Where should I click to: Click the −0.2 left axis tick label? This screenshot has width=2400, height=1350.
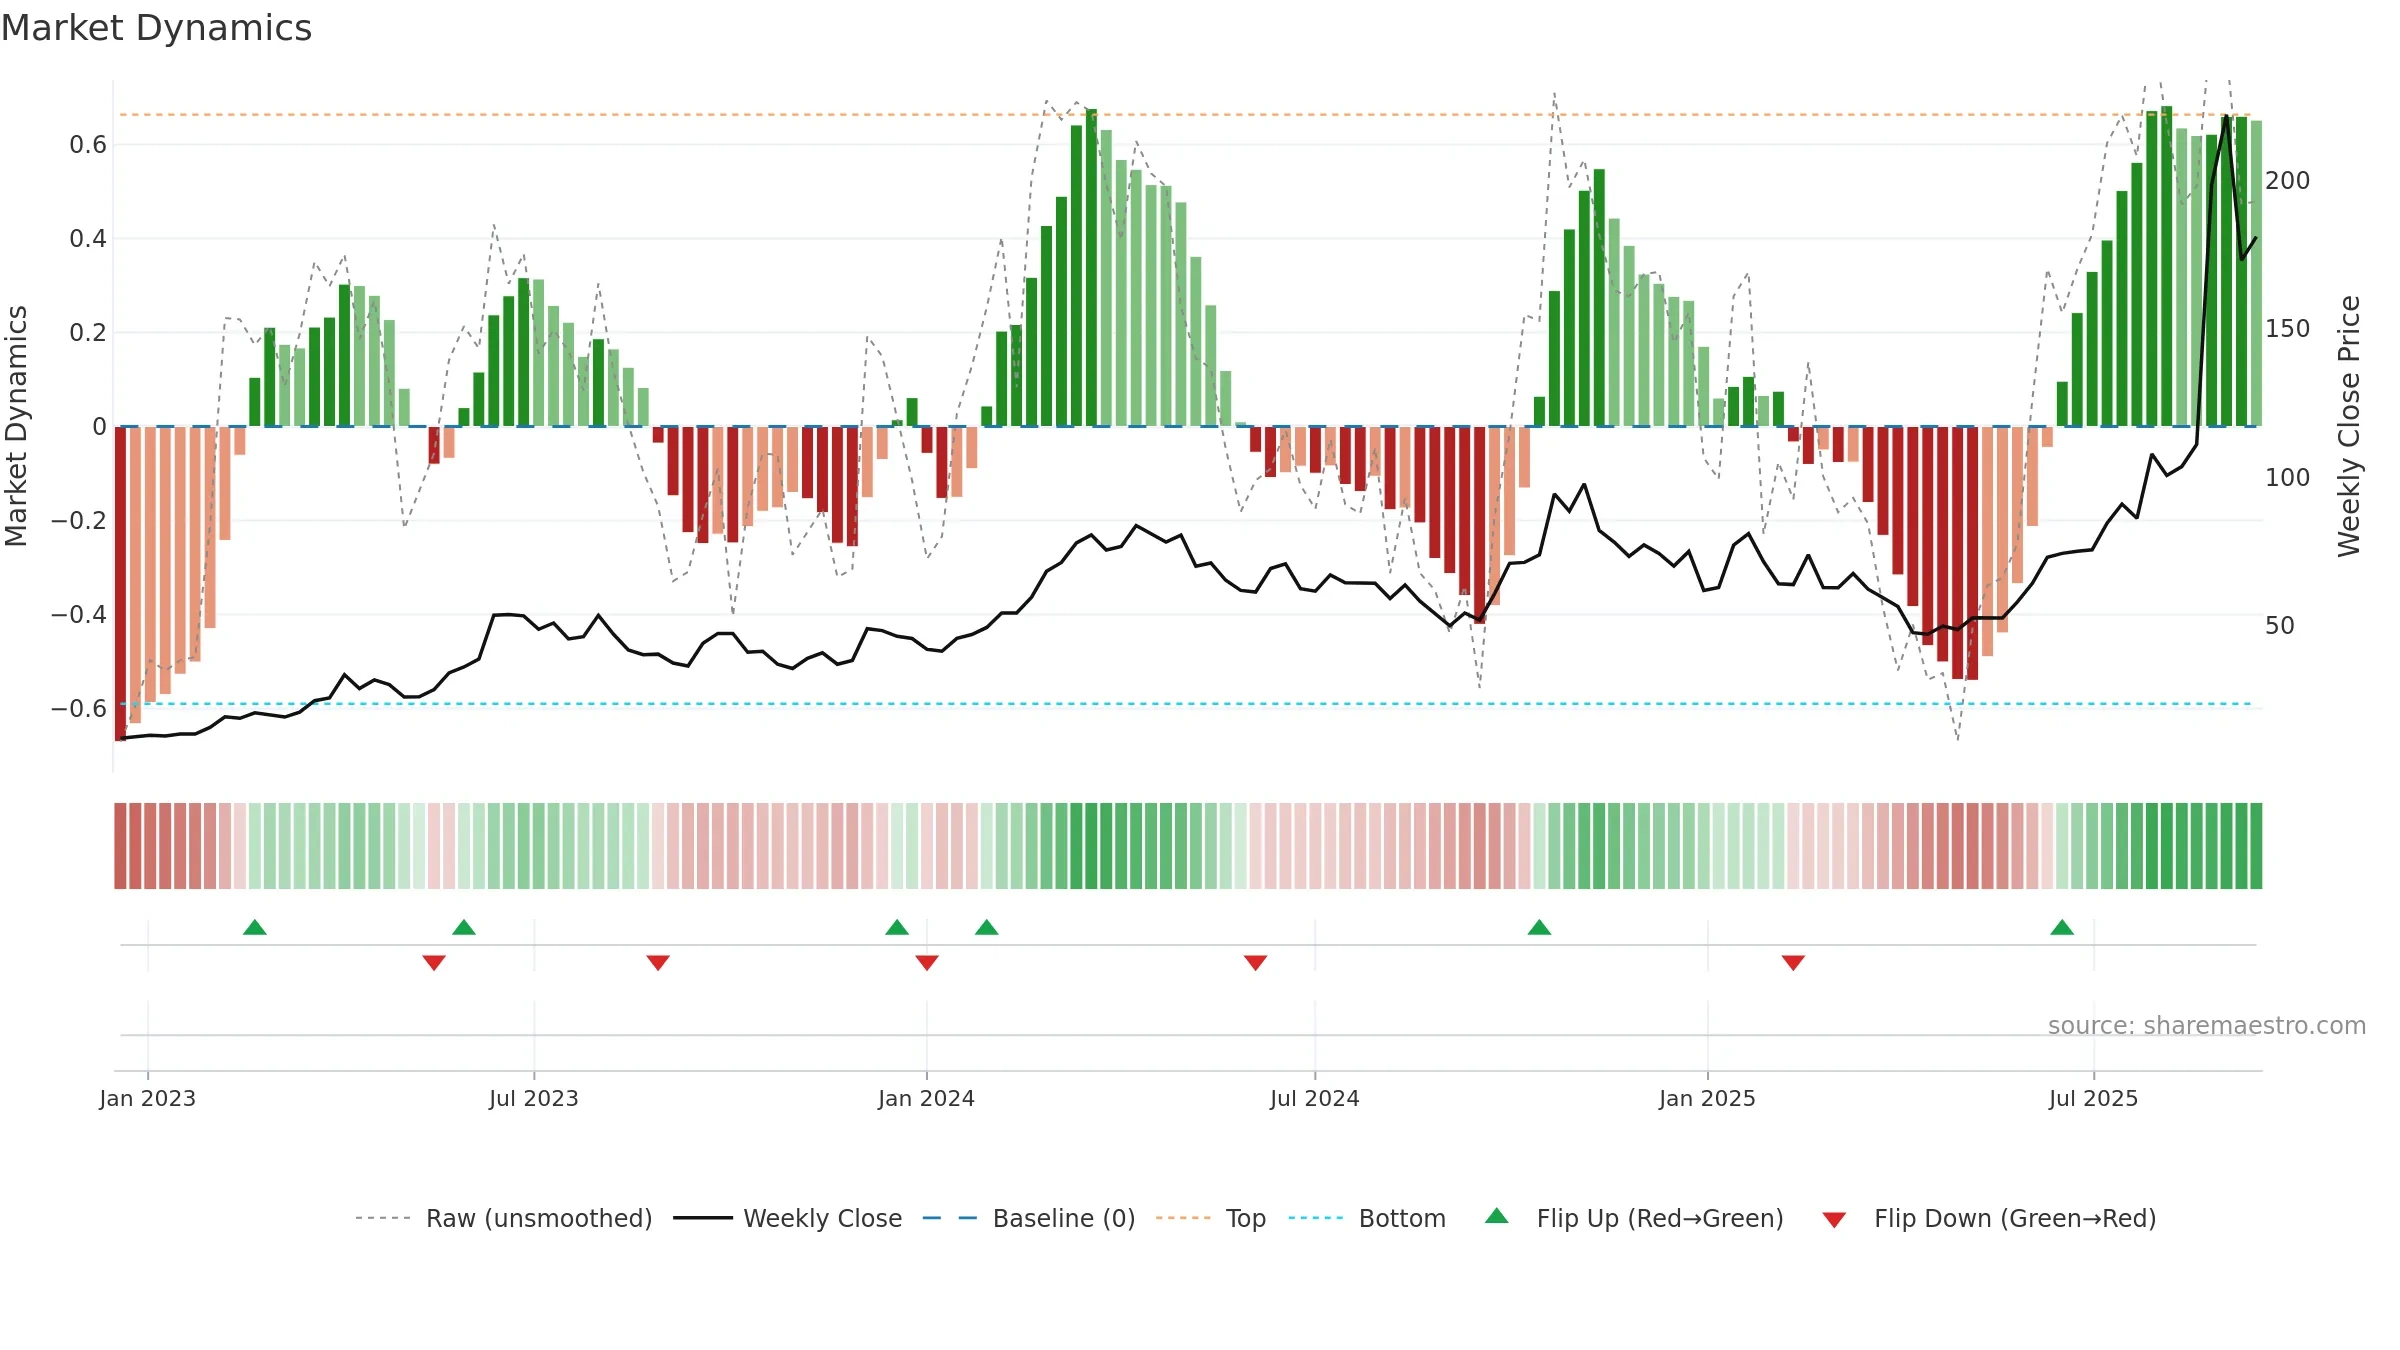tap(79, 521)
